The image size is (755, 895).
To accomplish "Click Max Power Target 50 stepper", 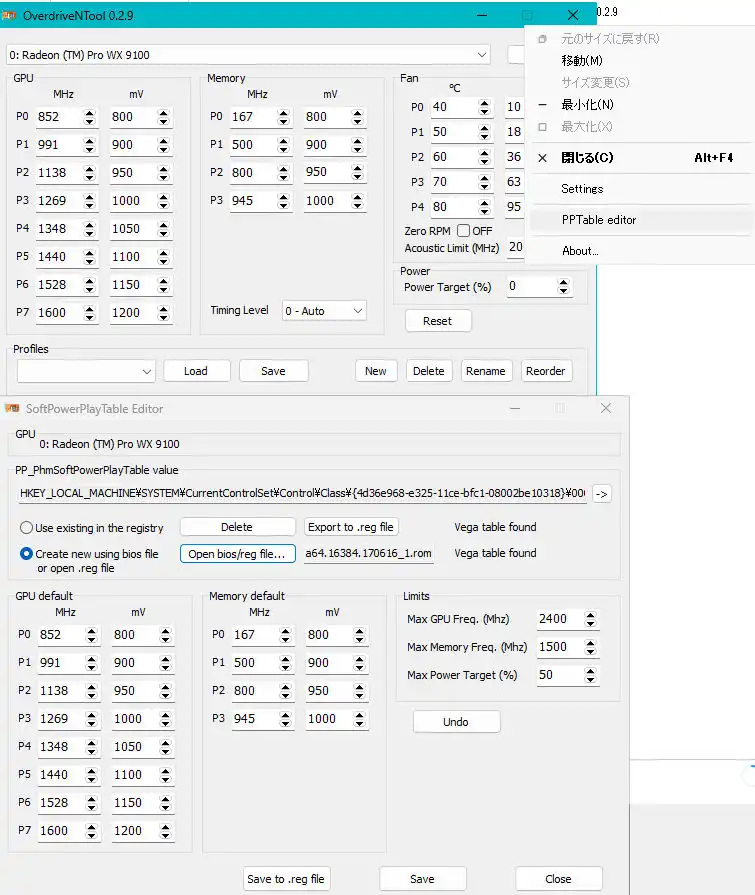I will tap(591, 675).
